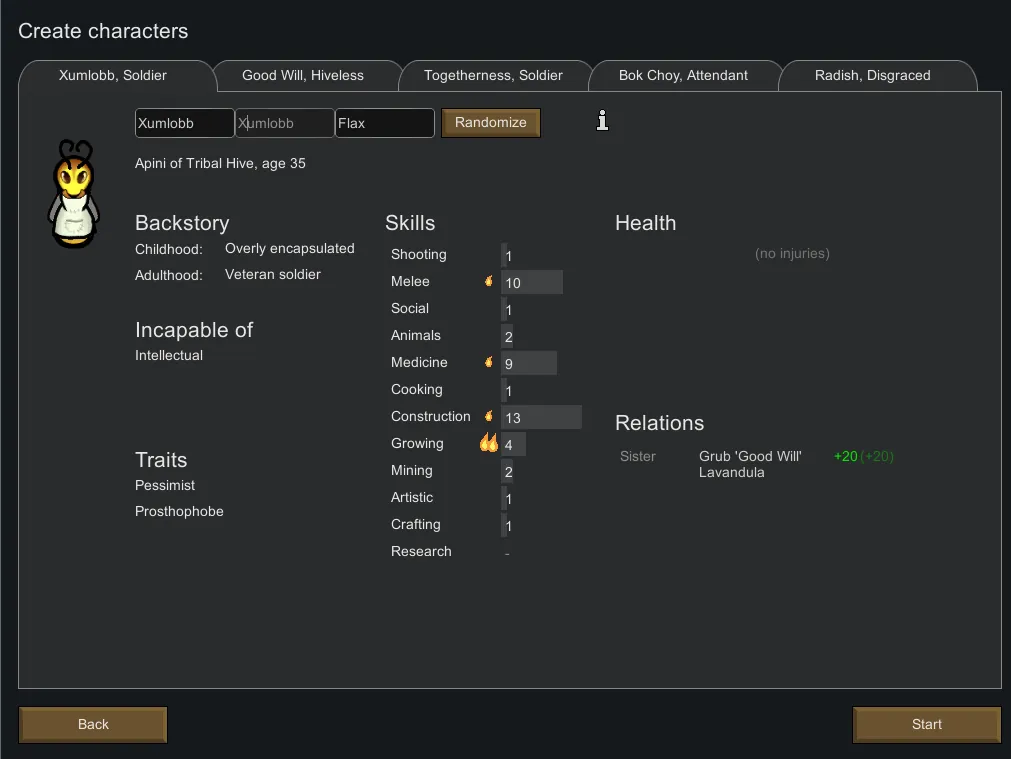
Task: Click the Pessimist trait
Action: tap(165, 486)
